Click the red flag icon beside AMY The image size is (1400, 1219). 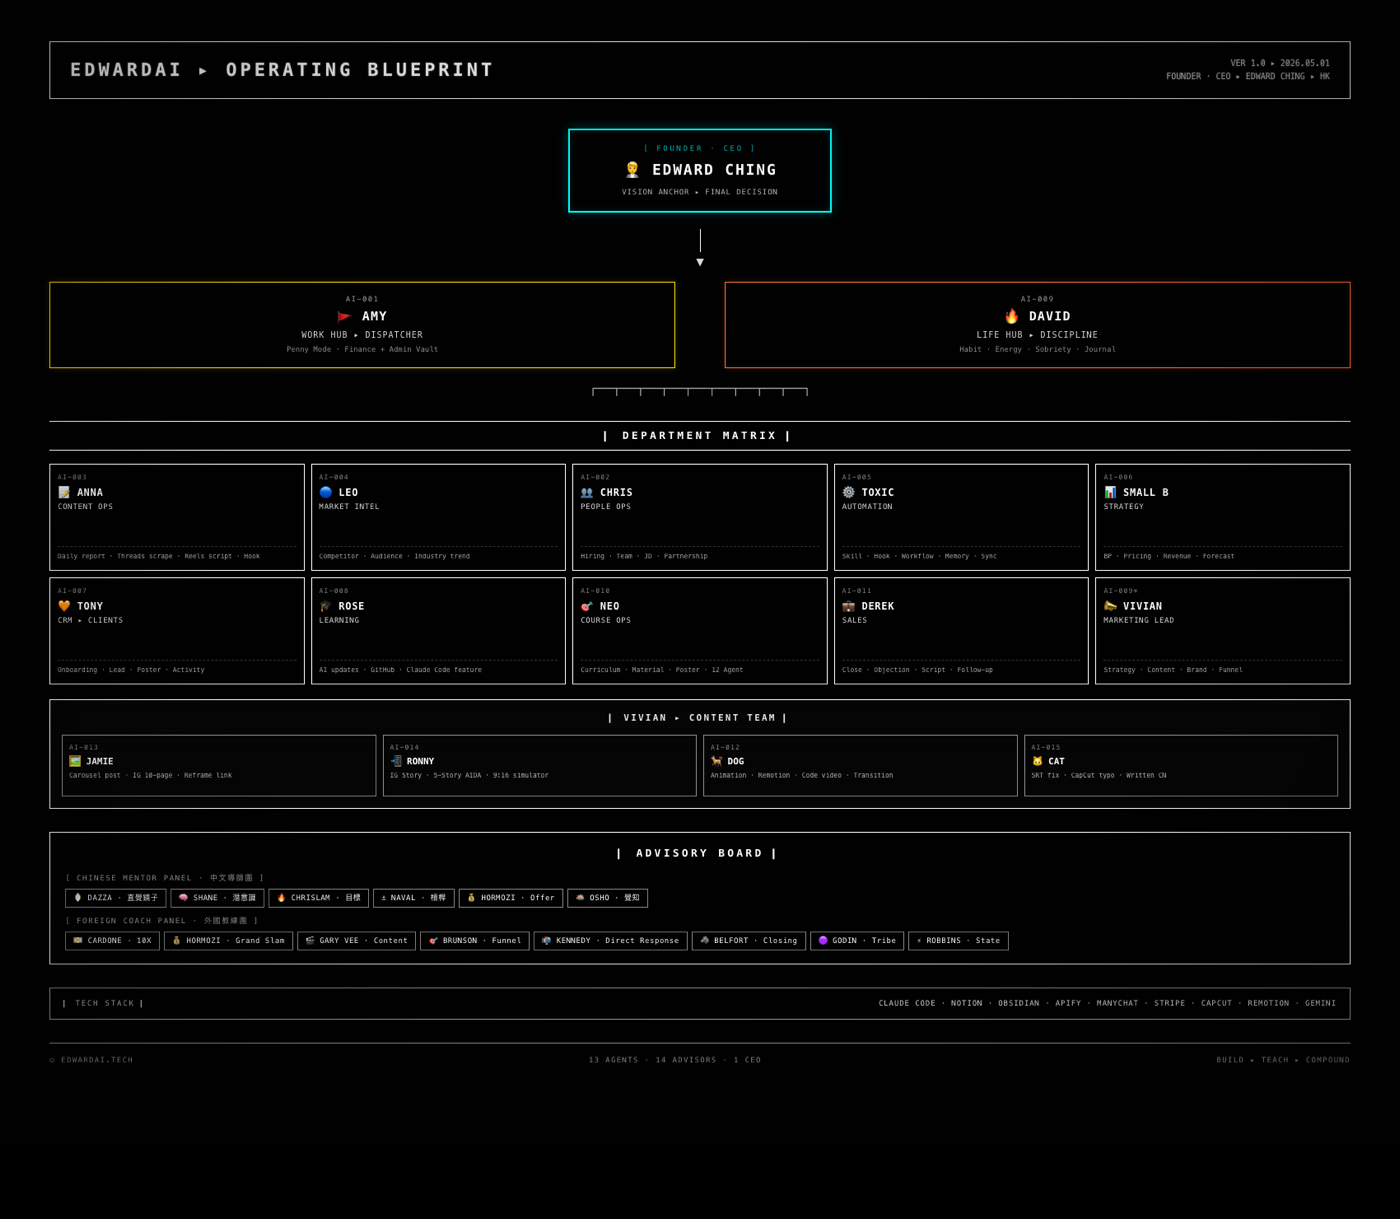tap(345, 316)
